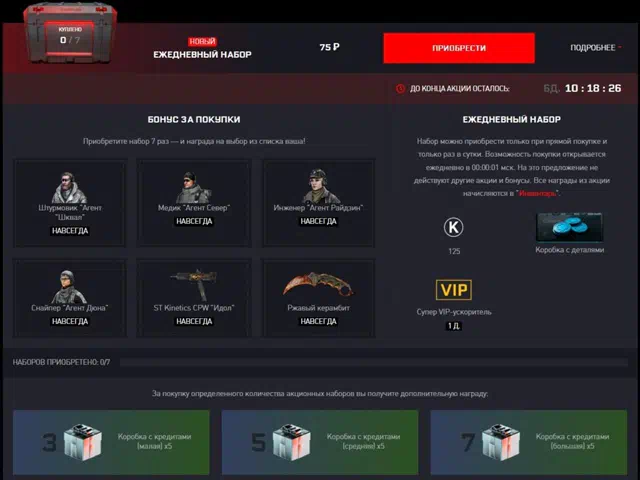Click the Наборов приобретено progress bar

373,362
